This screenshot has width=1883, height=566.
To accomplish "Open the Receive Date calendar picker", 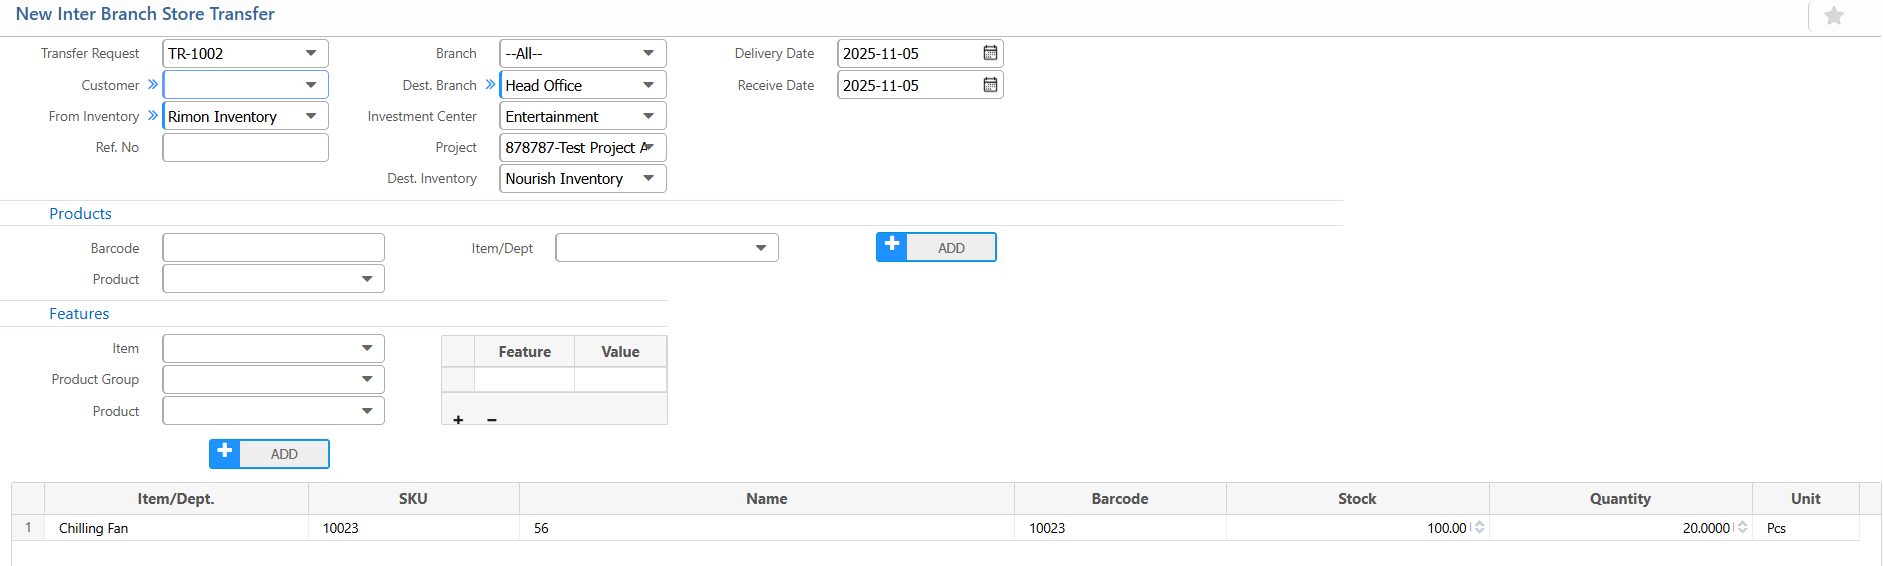I will (x=989, y=85).
